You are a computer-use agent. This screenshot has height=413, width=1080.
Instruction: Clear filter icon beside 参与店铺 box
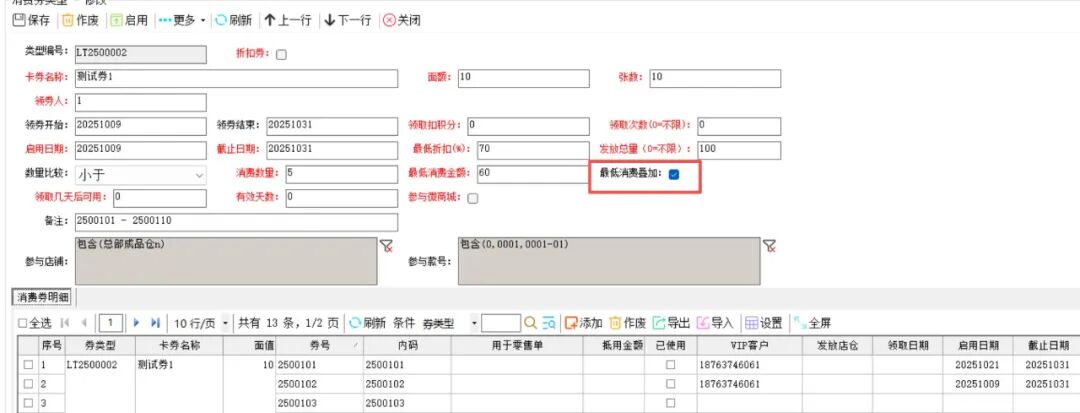(386, 245)
